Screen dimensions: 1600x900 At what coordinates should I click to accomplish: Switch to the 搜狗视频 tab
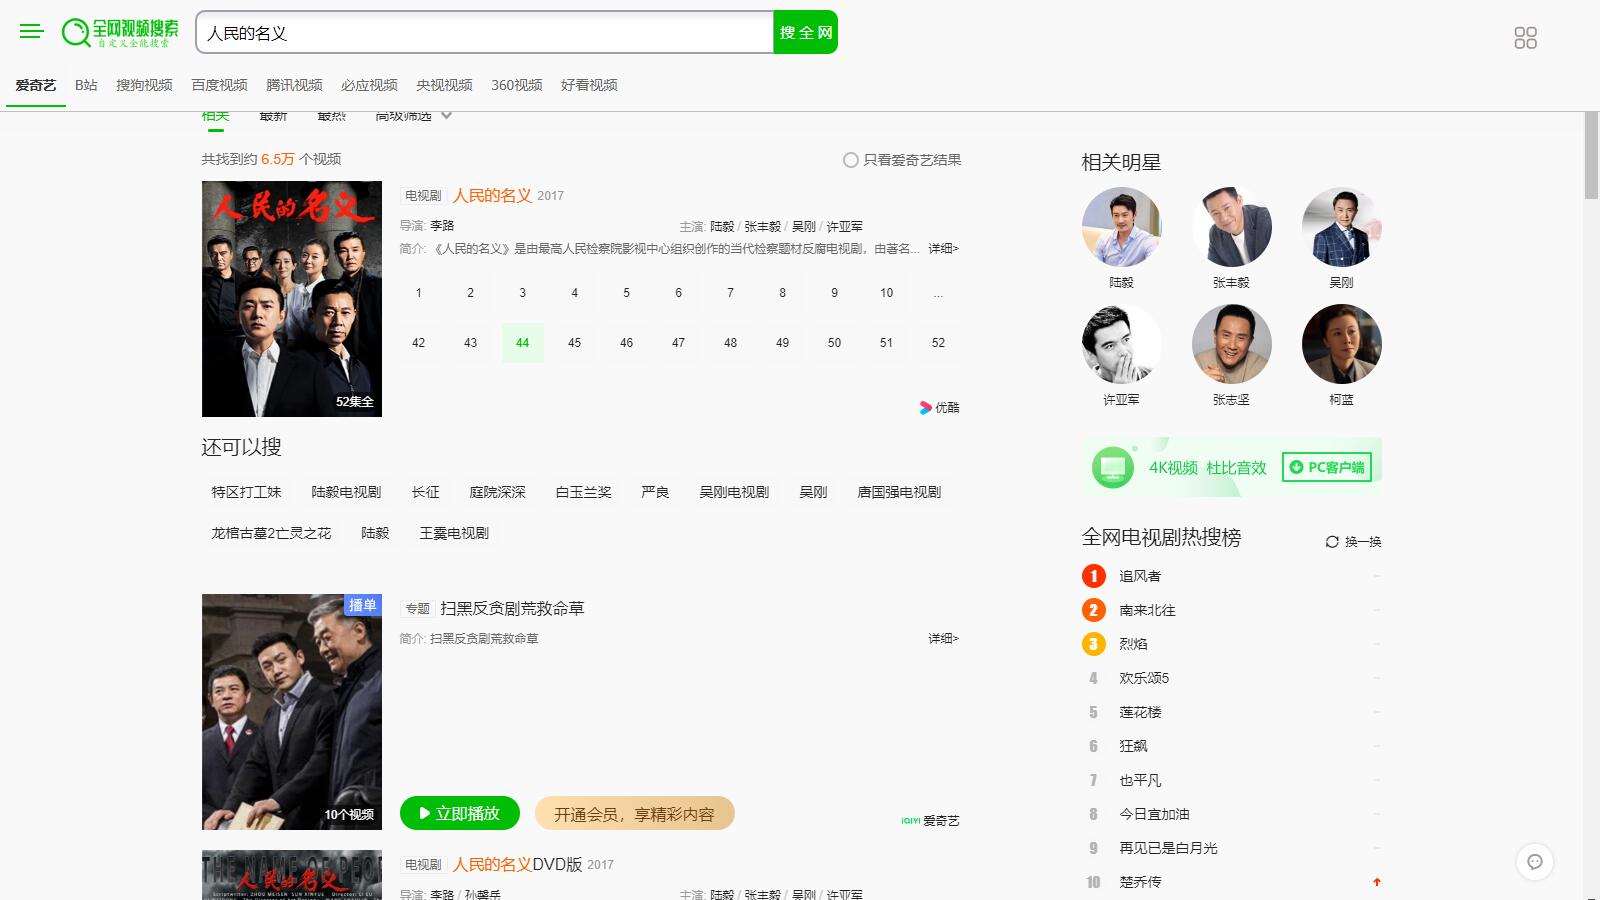(144, 86)
